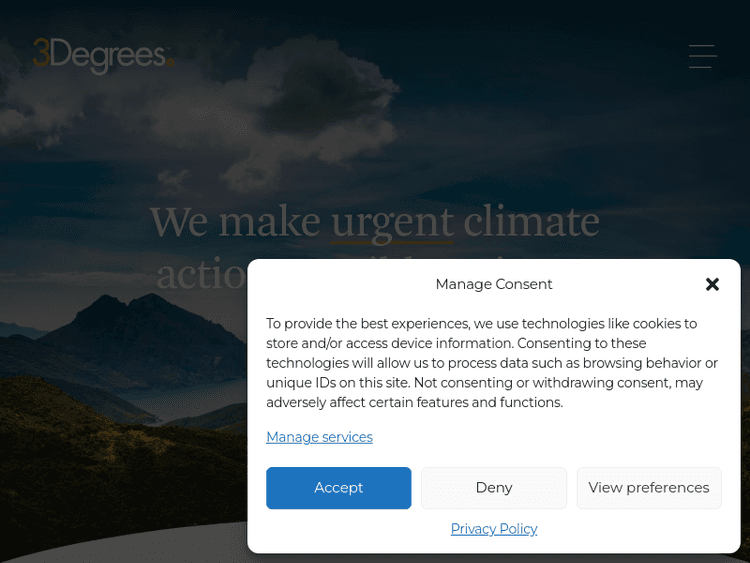The width and height of the screenshot is (750, 563).
Task: Close the Manage Consent dialog
Action: [712, 284]
